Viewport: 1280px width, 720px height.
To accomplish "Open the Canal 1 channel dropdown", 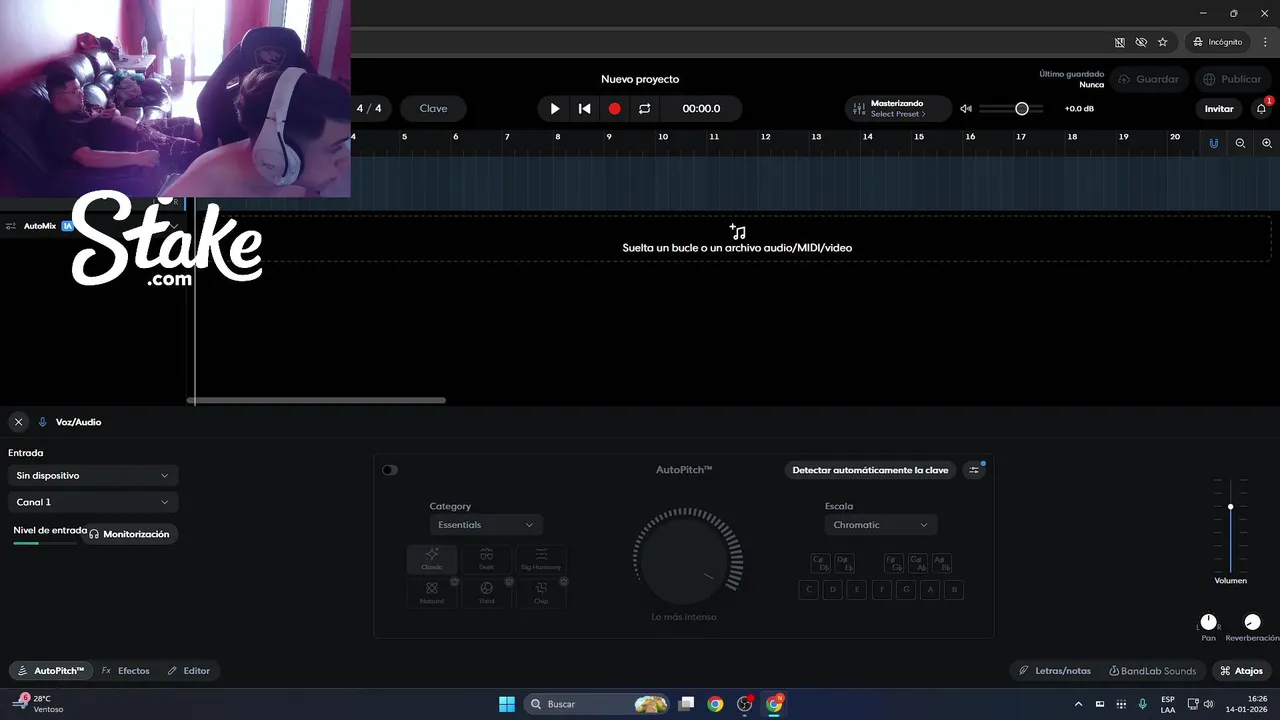I will 93,502.
